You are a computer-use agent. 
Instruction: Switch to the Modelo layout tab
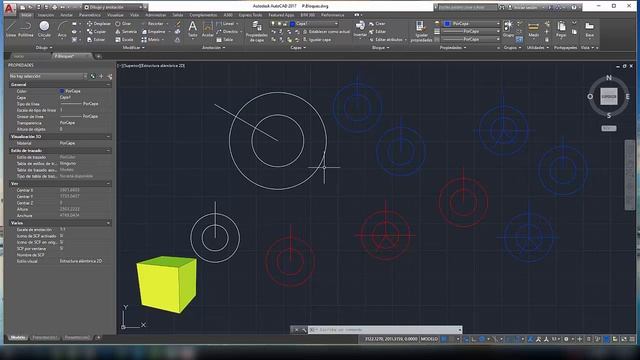click(18, 338)
